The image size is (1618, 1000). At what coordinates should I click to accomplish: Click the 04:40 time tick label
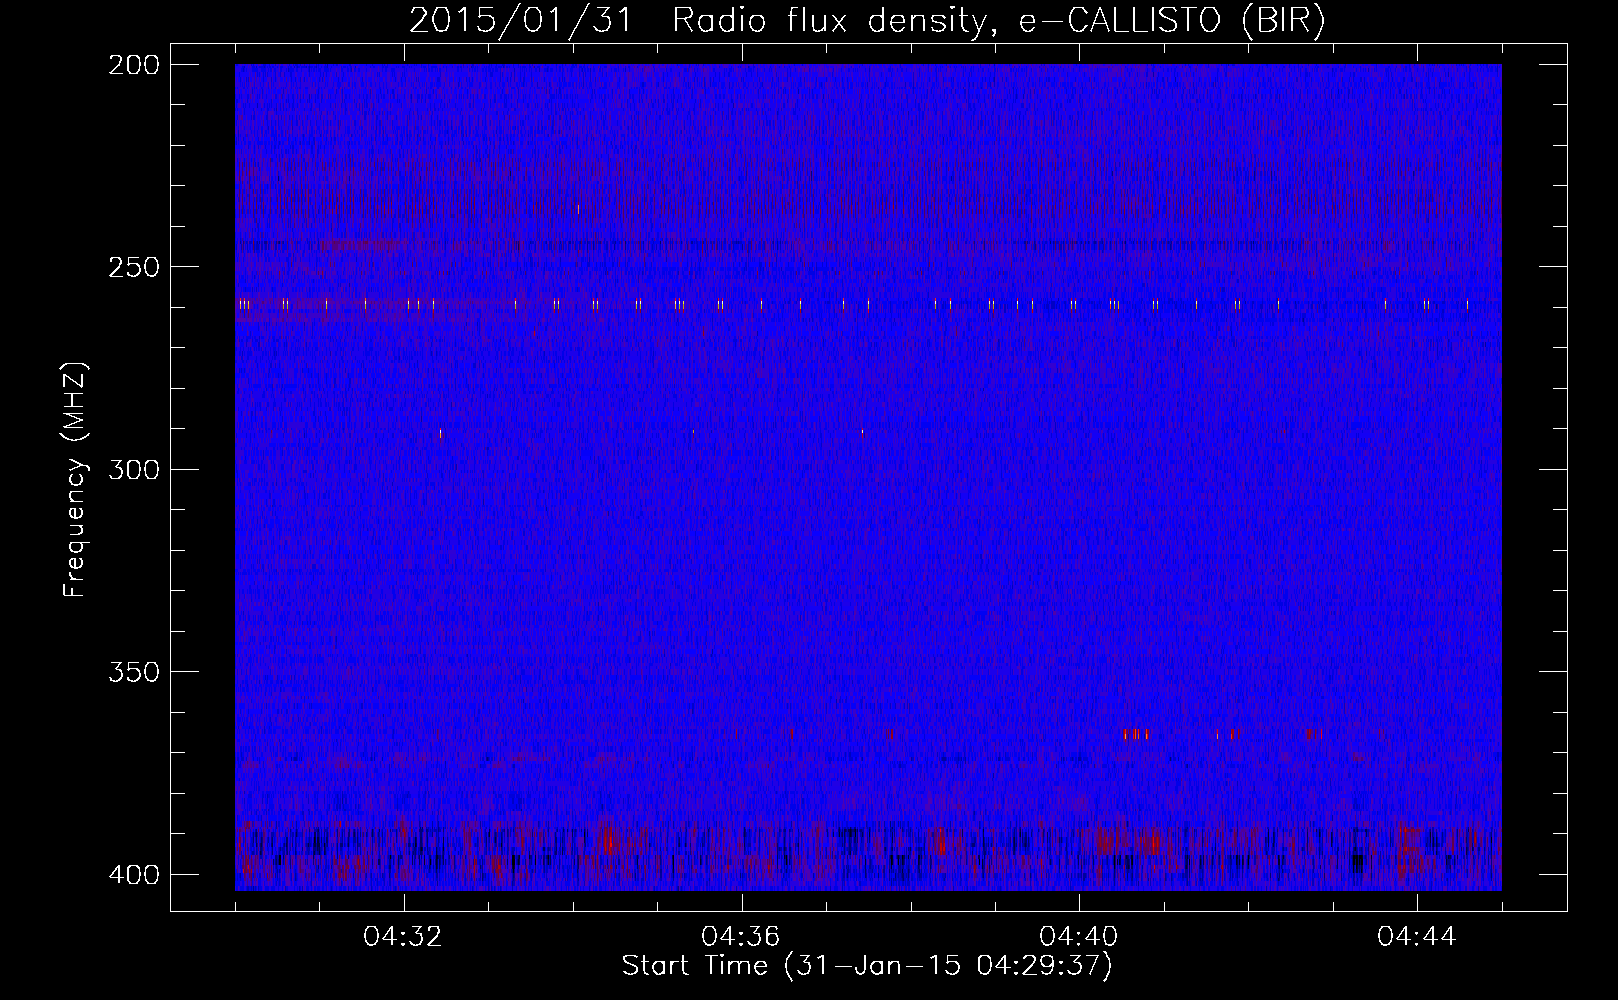pos(1079,937)
